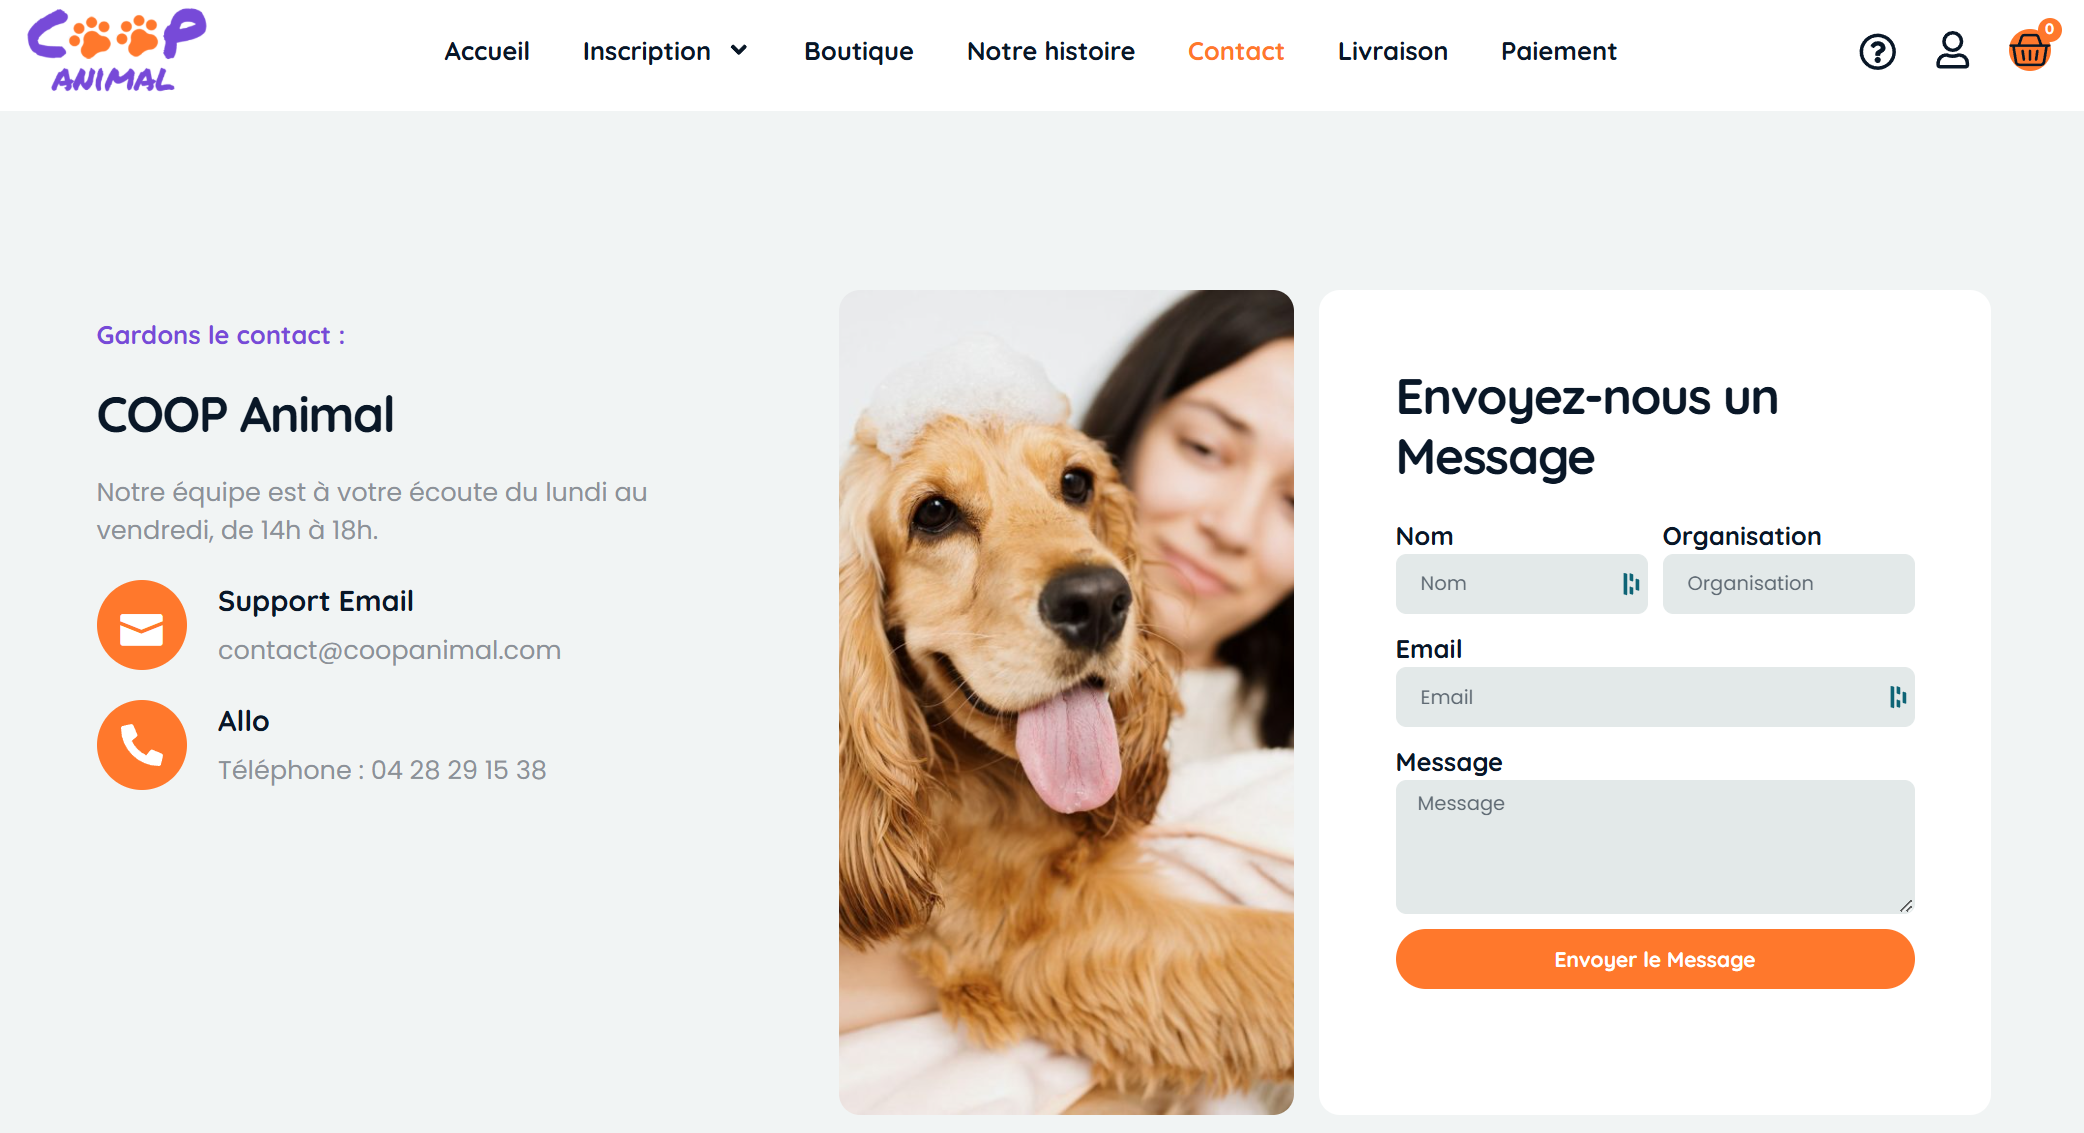Click the autofill icon in the Email field
This screenshot has height=1133, width=2084.
(x=1898, y=697)
